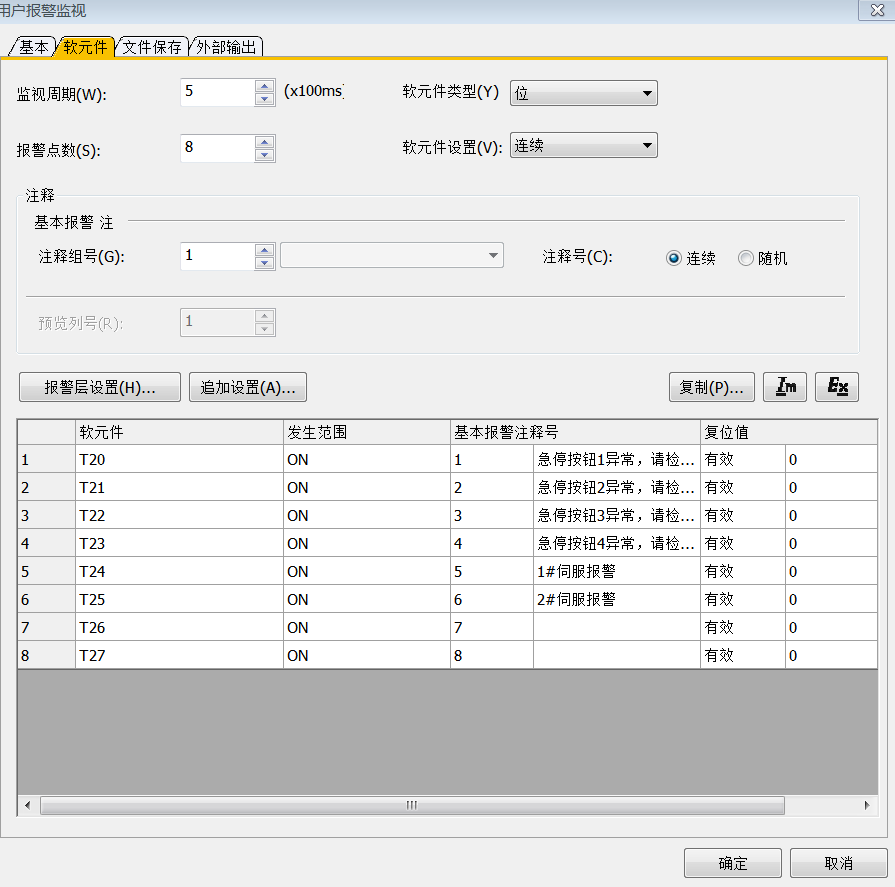This screenshot has height=887, width=895.
Task: Switch to the 文件保存 tab
Action: pos(151,47)
